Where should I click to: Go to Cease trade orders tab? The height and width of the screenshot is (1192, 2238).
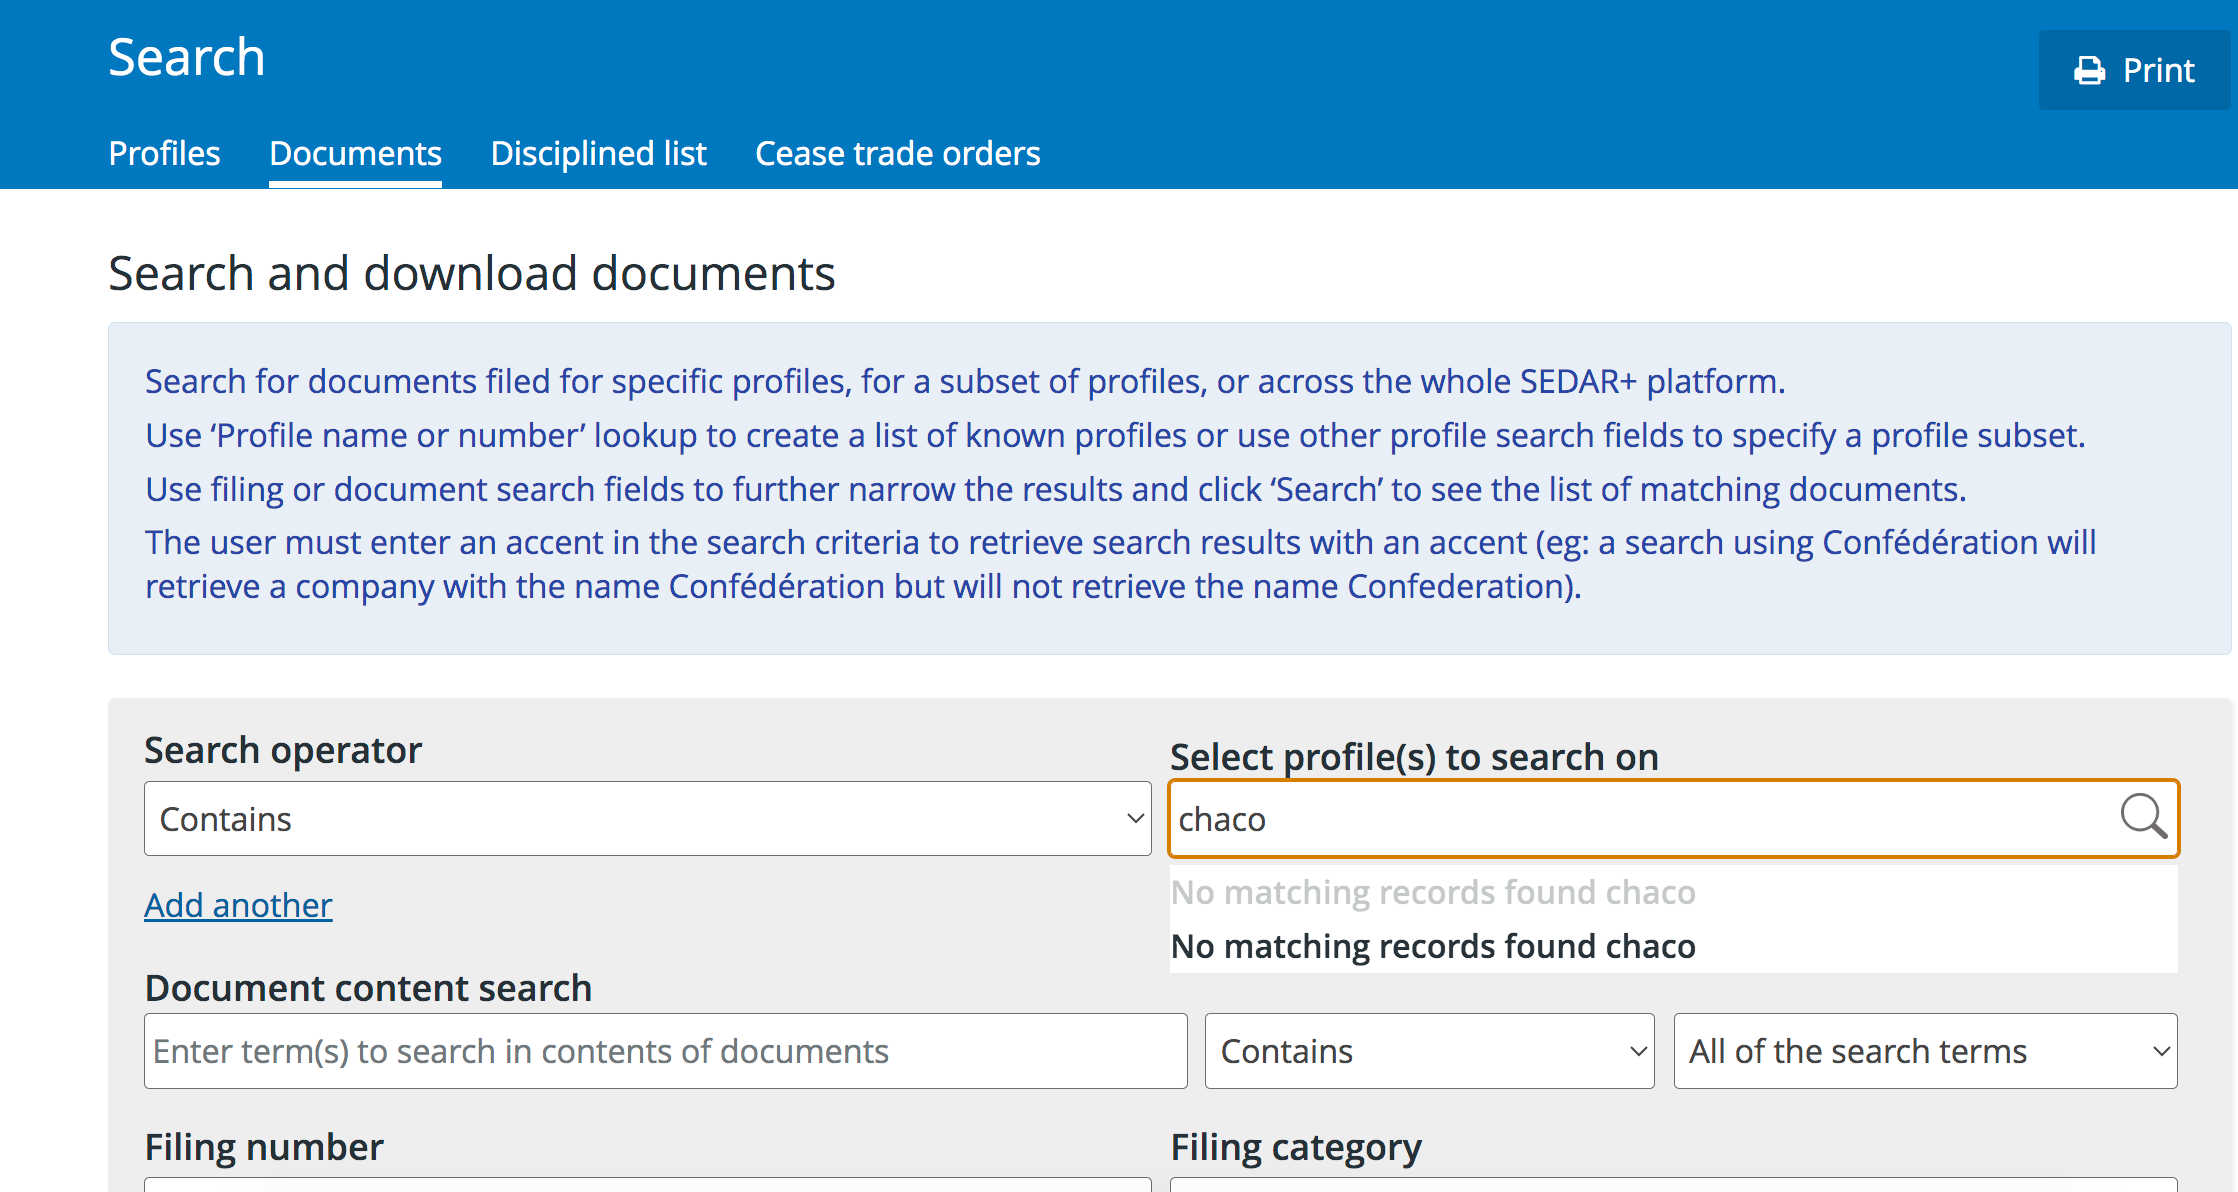click(897, 153)
